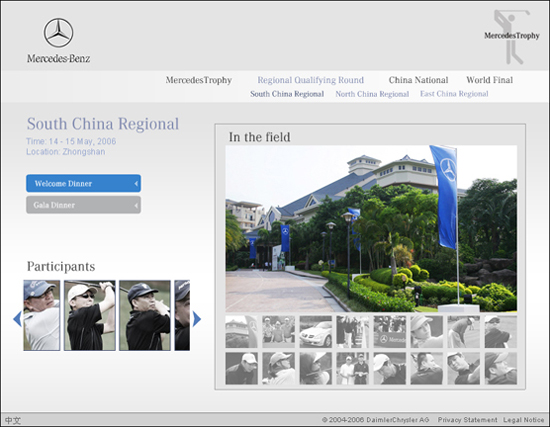Open the Welcome Dinner button
Screen dimensions: 550x427
pos(83,184)
